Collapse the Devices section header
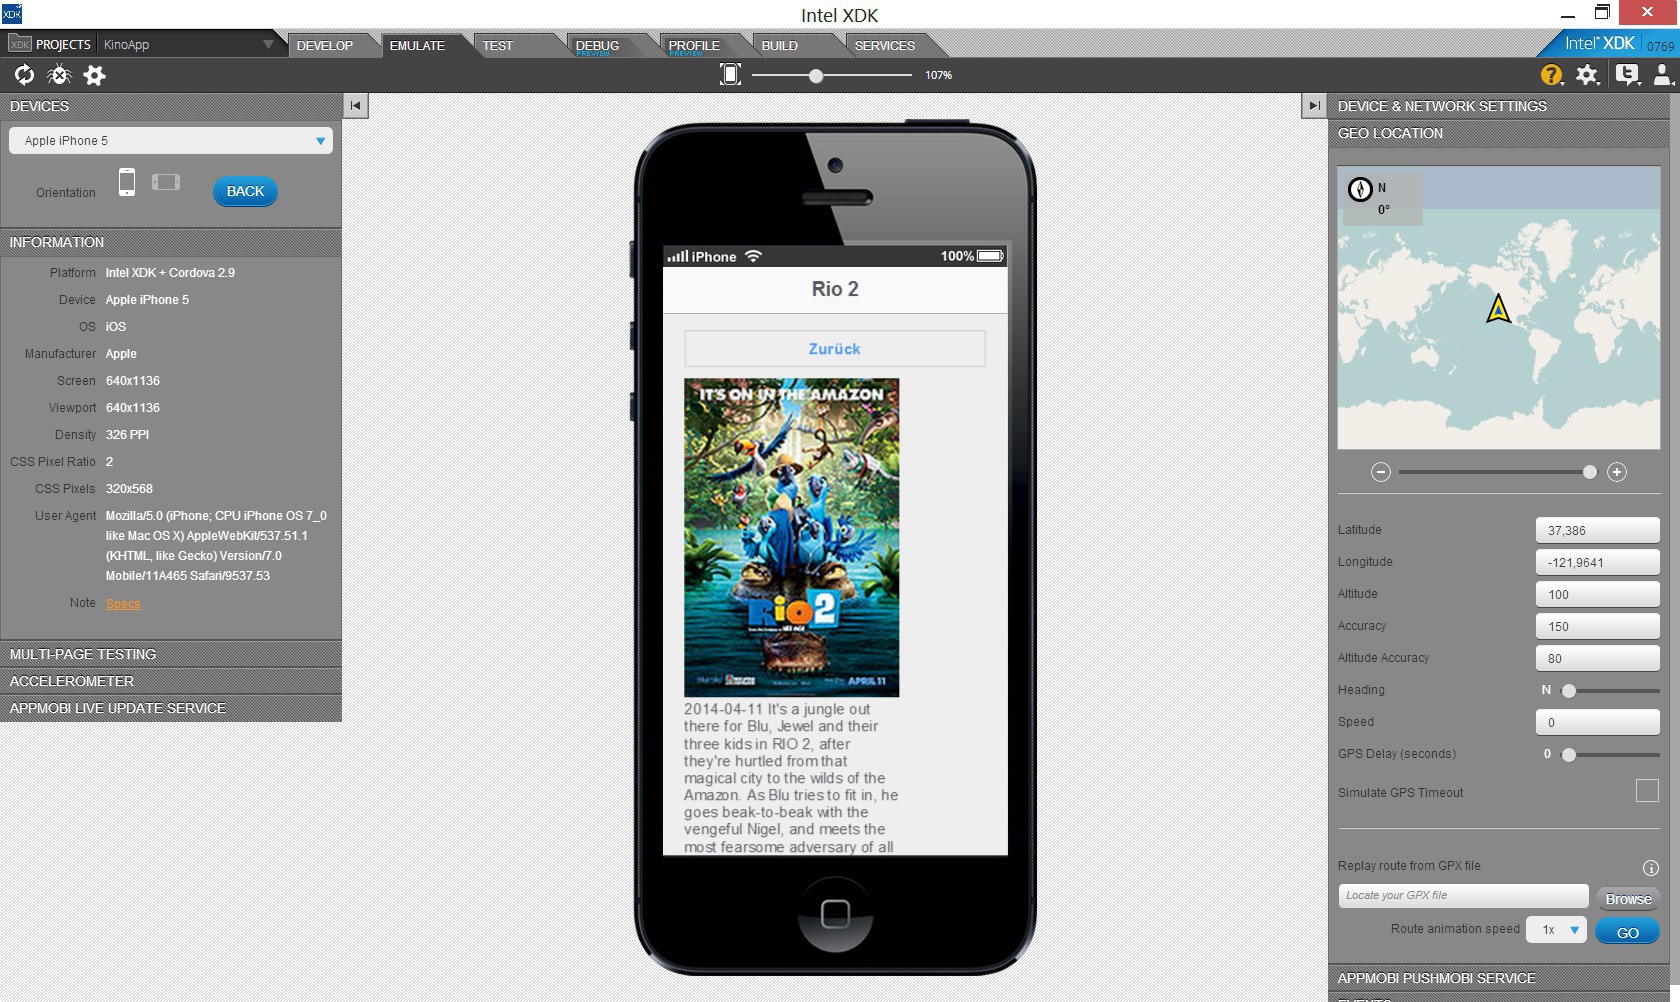Screen dimensions: 1680x1002 click(x=171, y=106)
